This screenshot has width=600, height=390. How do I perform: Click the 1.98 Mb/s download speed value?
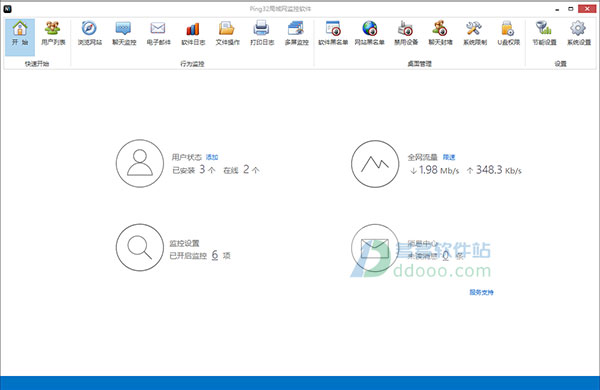(x=434, y=170)
